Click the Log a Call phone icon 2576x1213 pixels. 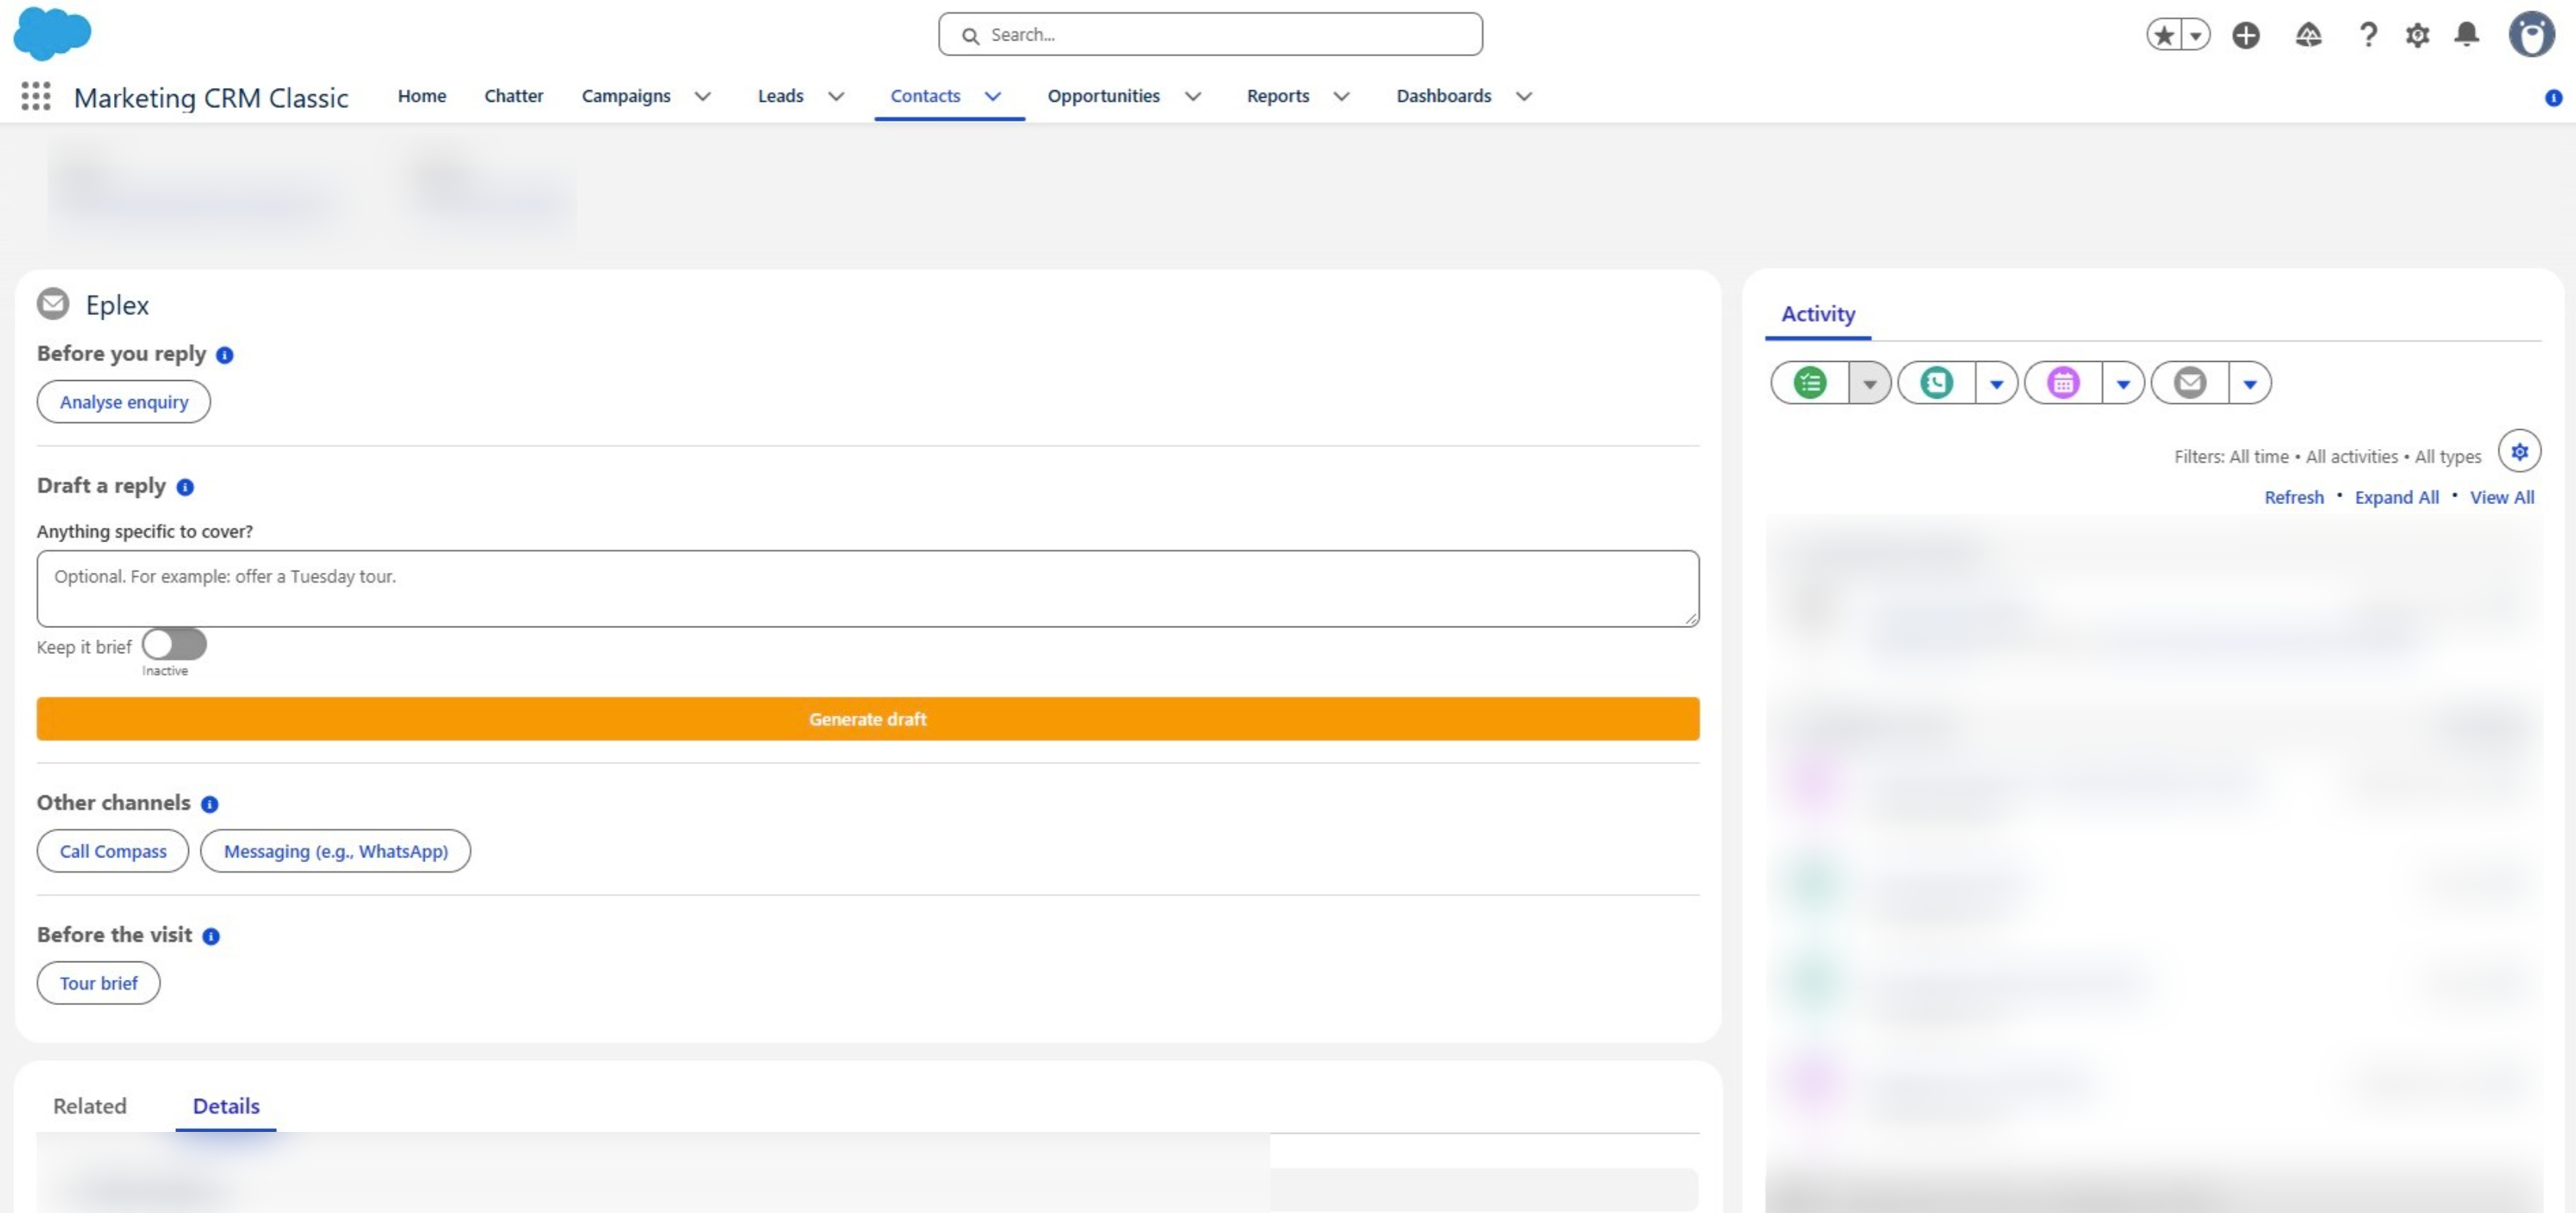pyautogui.click(x=1937, y=383)
